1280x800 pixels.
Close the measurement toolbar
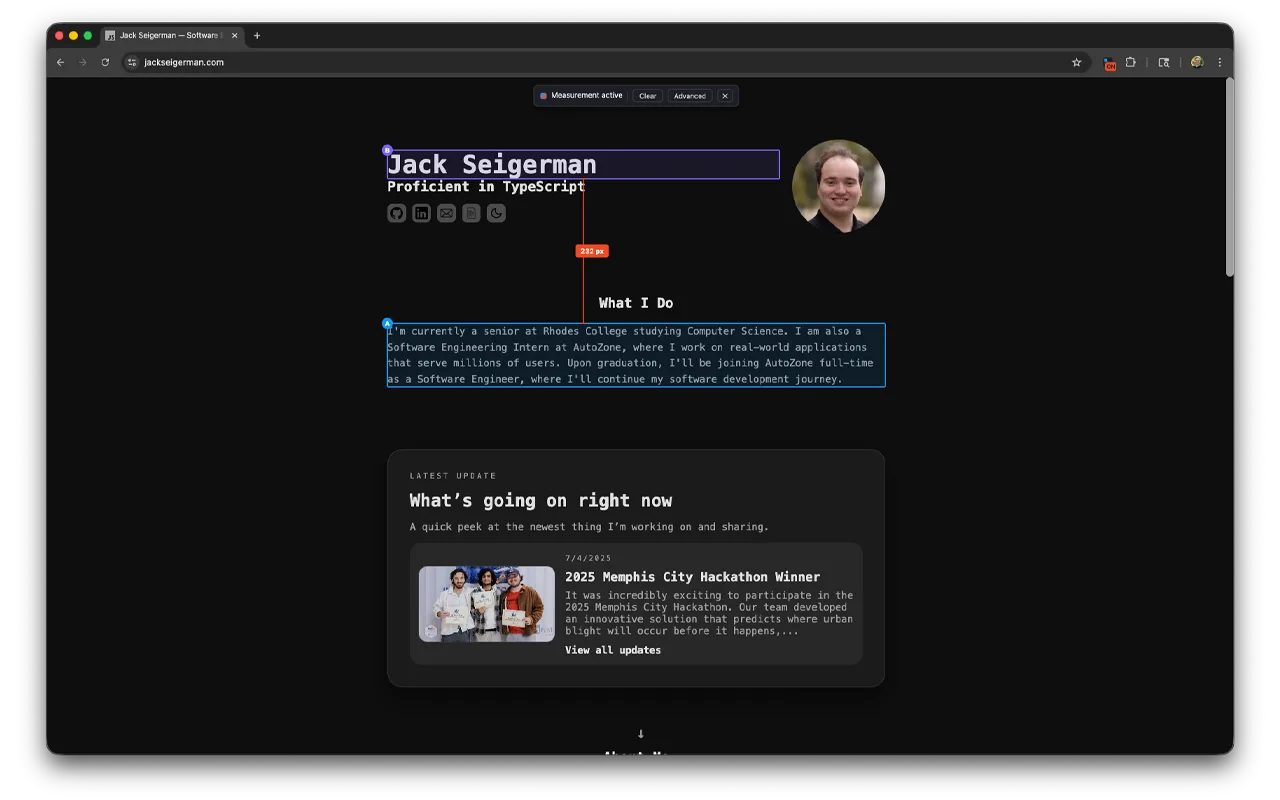[725, 96]
